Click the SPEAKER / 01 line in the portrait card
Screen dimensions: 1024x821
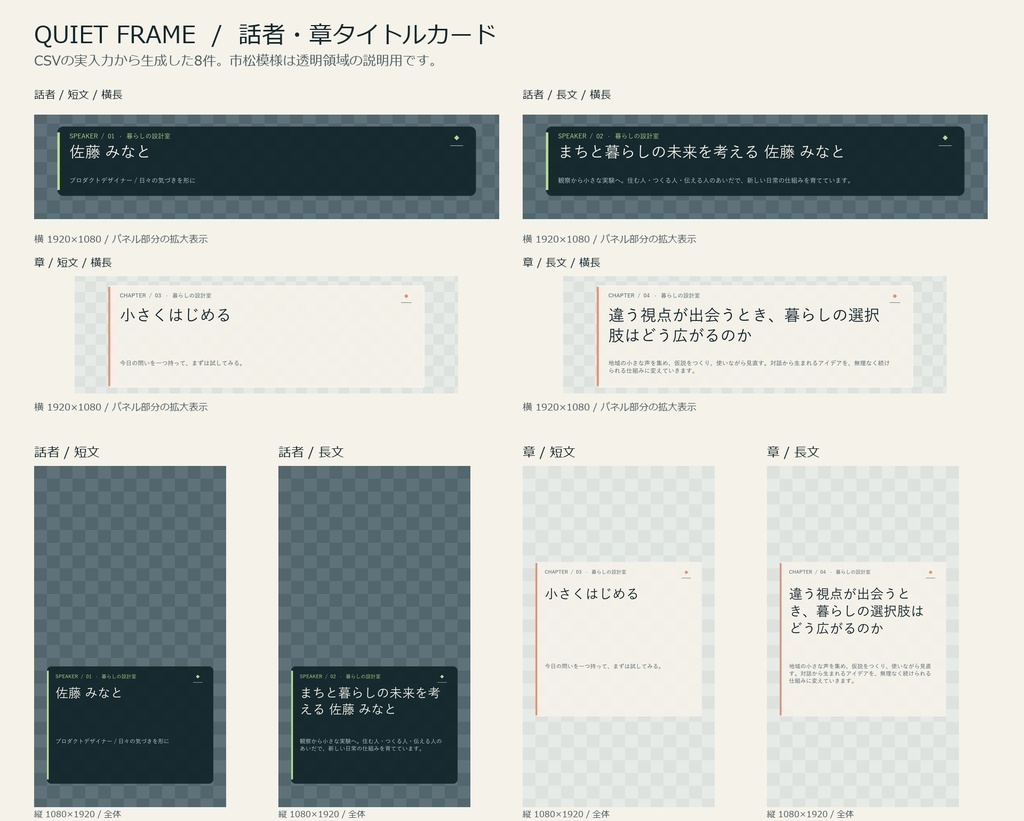(x=96, y=677)
